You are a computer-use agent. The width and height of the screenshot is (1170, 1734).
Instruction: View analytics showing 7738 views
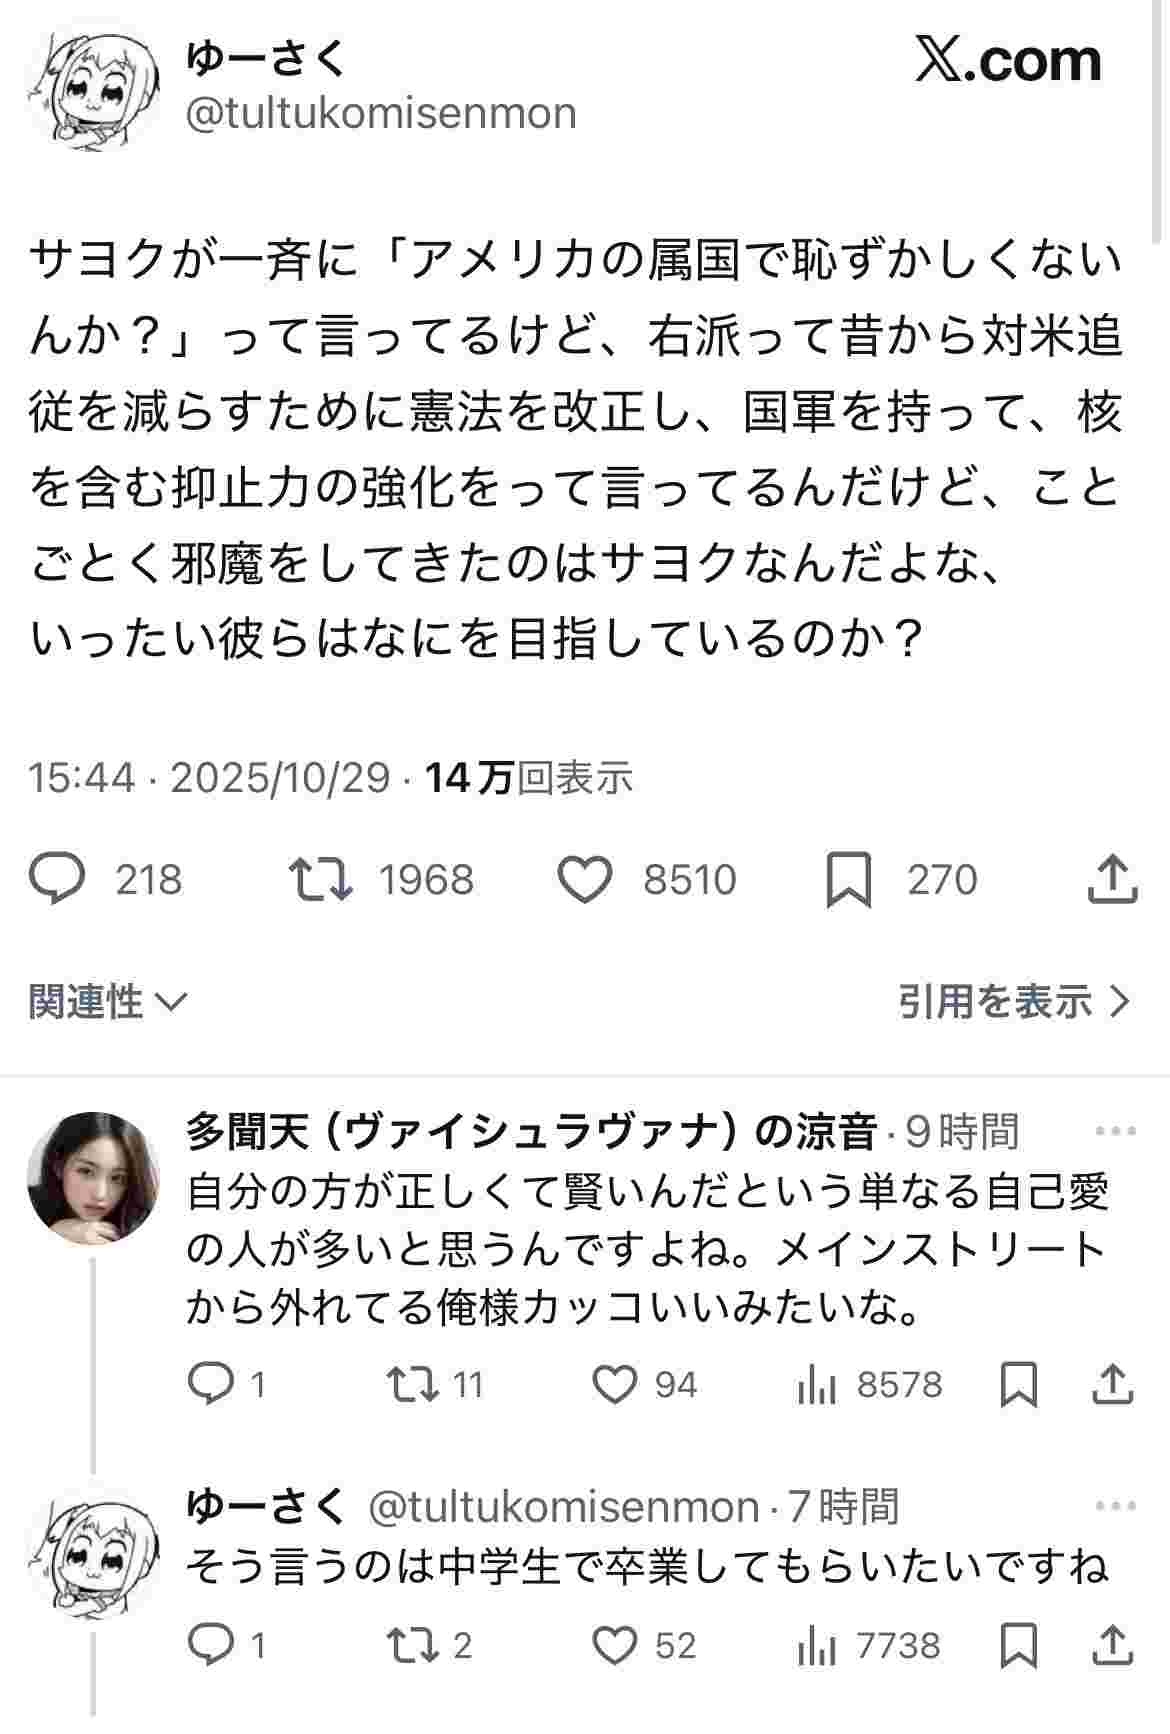(x=817, y=1646)
